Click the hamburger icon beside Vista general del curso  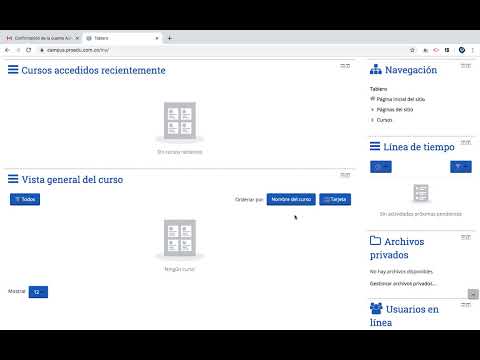click(x=13, y=179)
